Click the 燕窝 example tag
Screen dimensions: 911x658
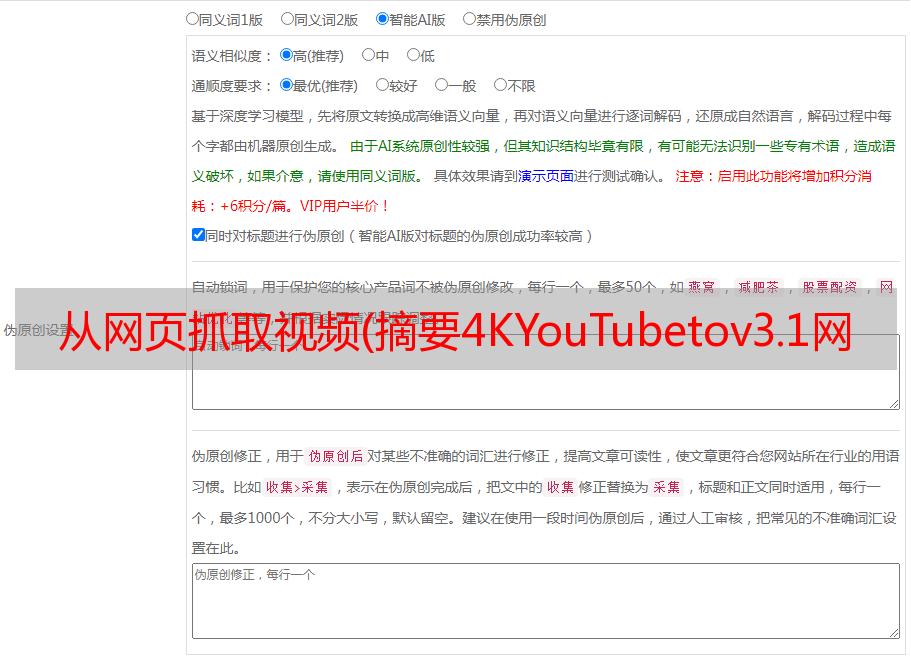pyautogui.click(x=701, y=287)
